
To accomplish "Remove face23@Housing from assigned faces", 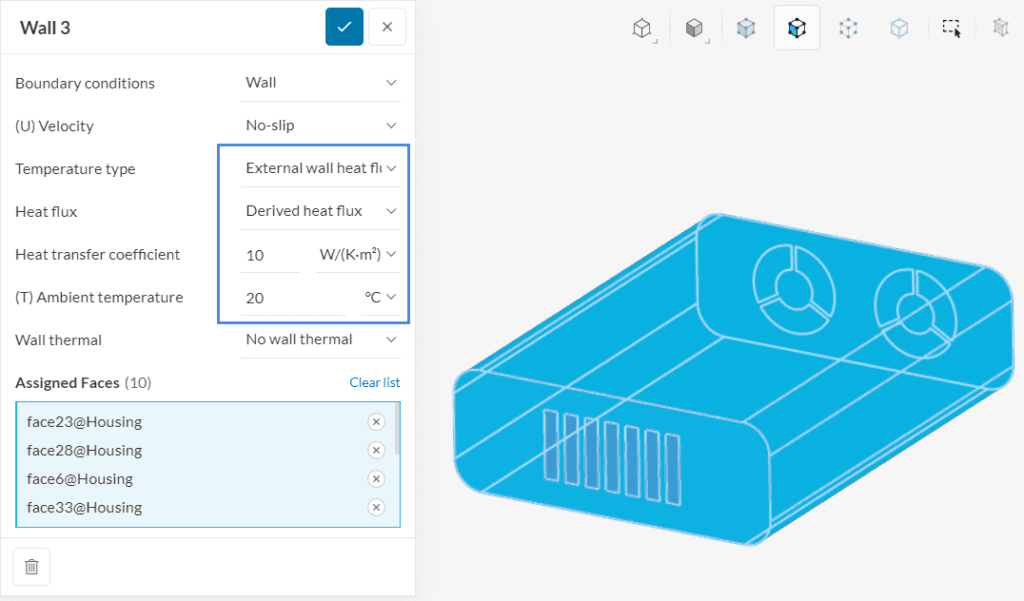I will click(x=376, y=422).
